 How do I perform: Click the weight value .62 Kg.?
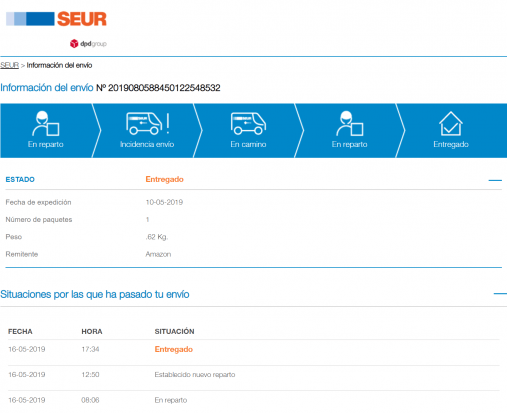[157, 237]
